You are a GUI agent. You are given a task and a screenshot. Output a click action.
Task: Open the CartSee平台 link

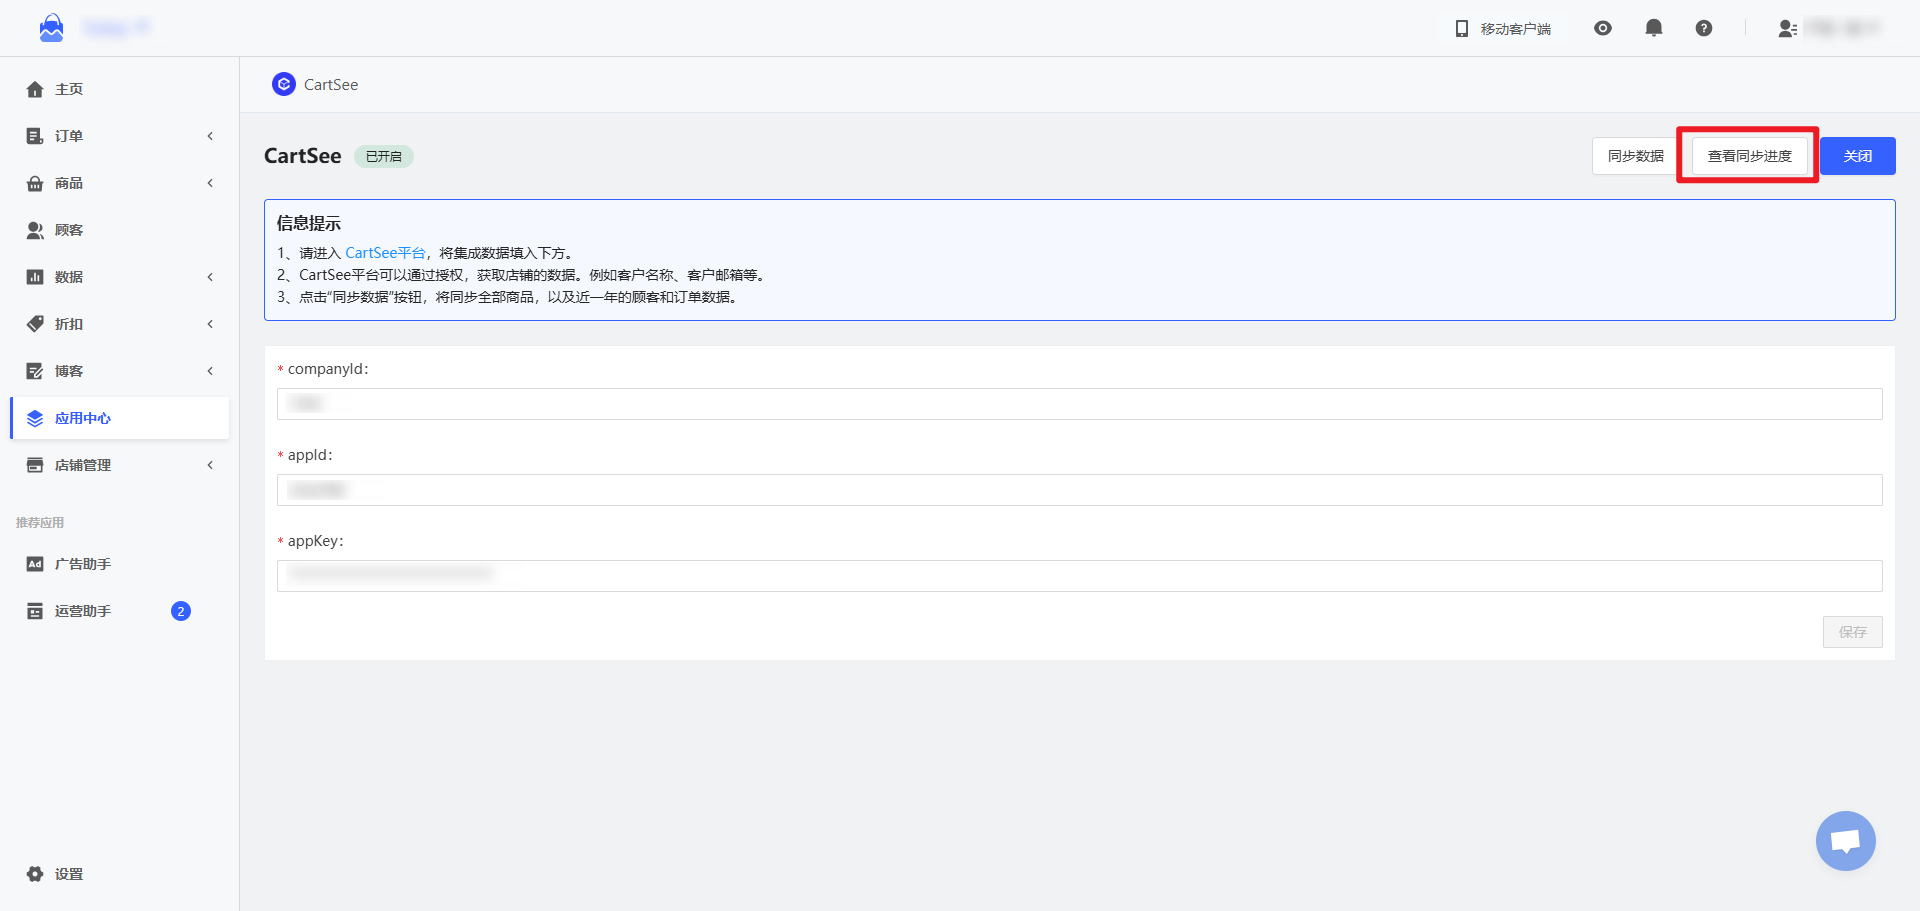[385, 253]
